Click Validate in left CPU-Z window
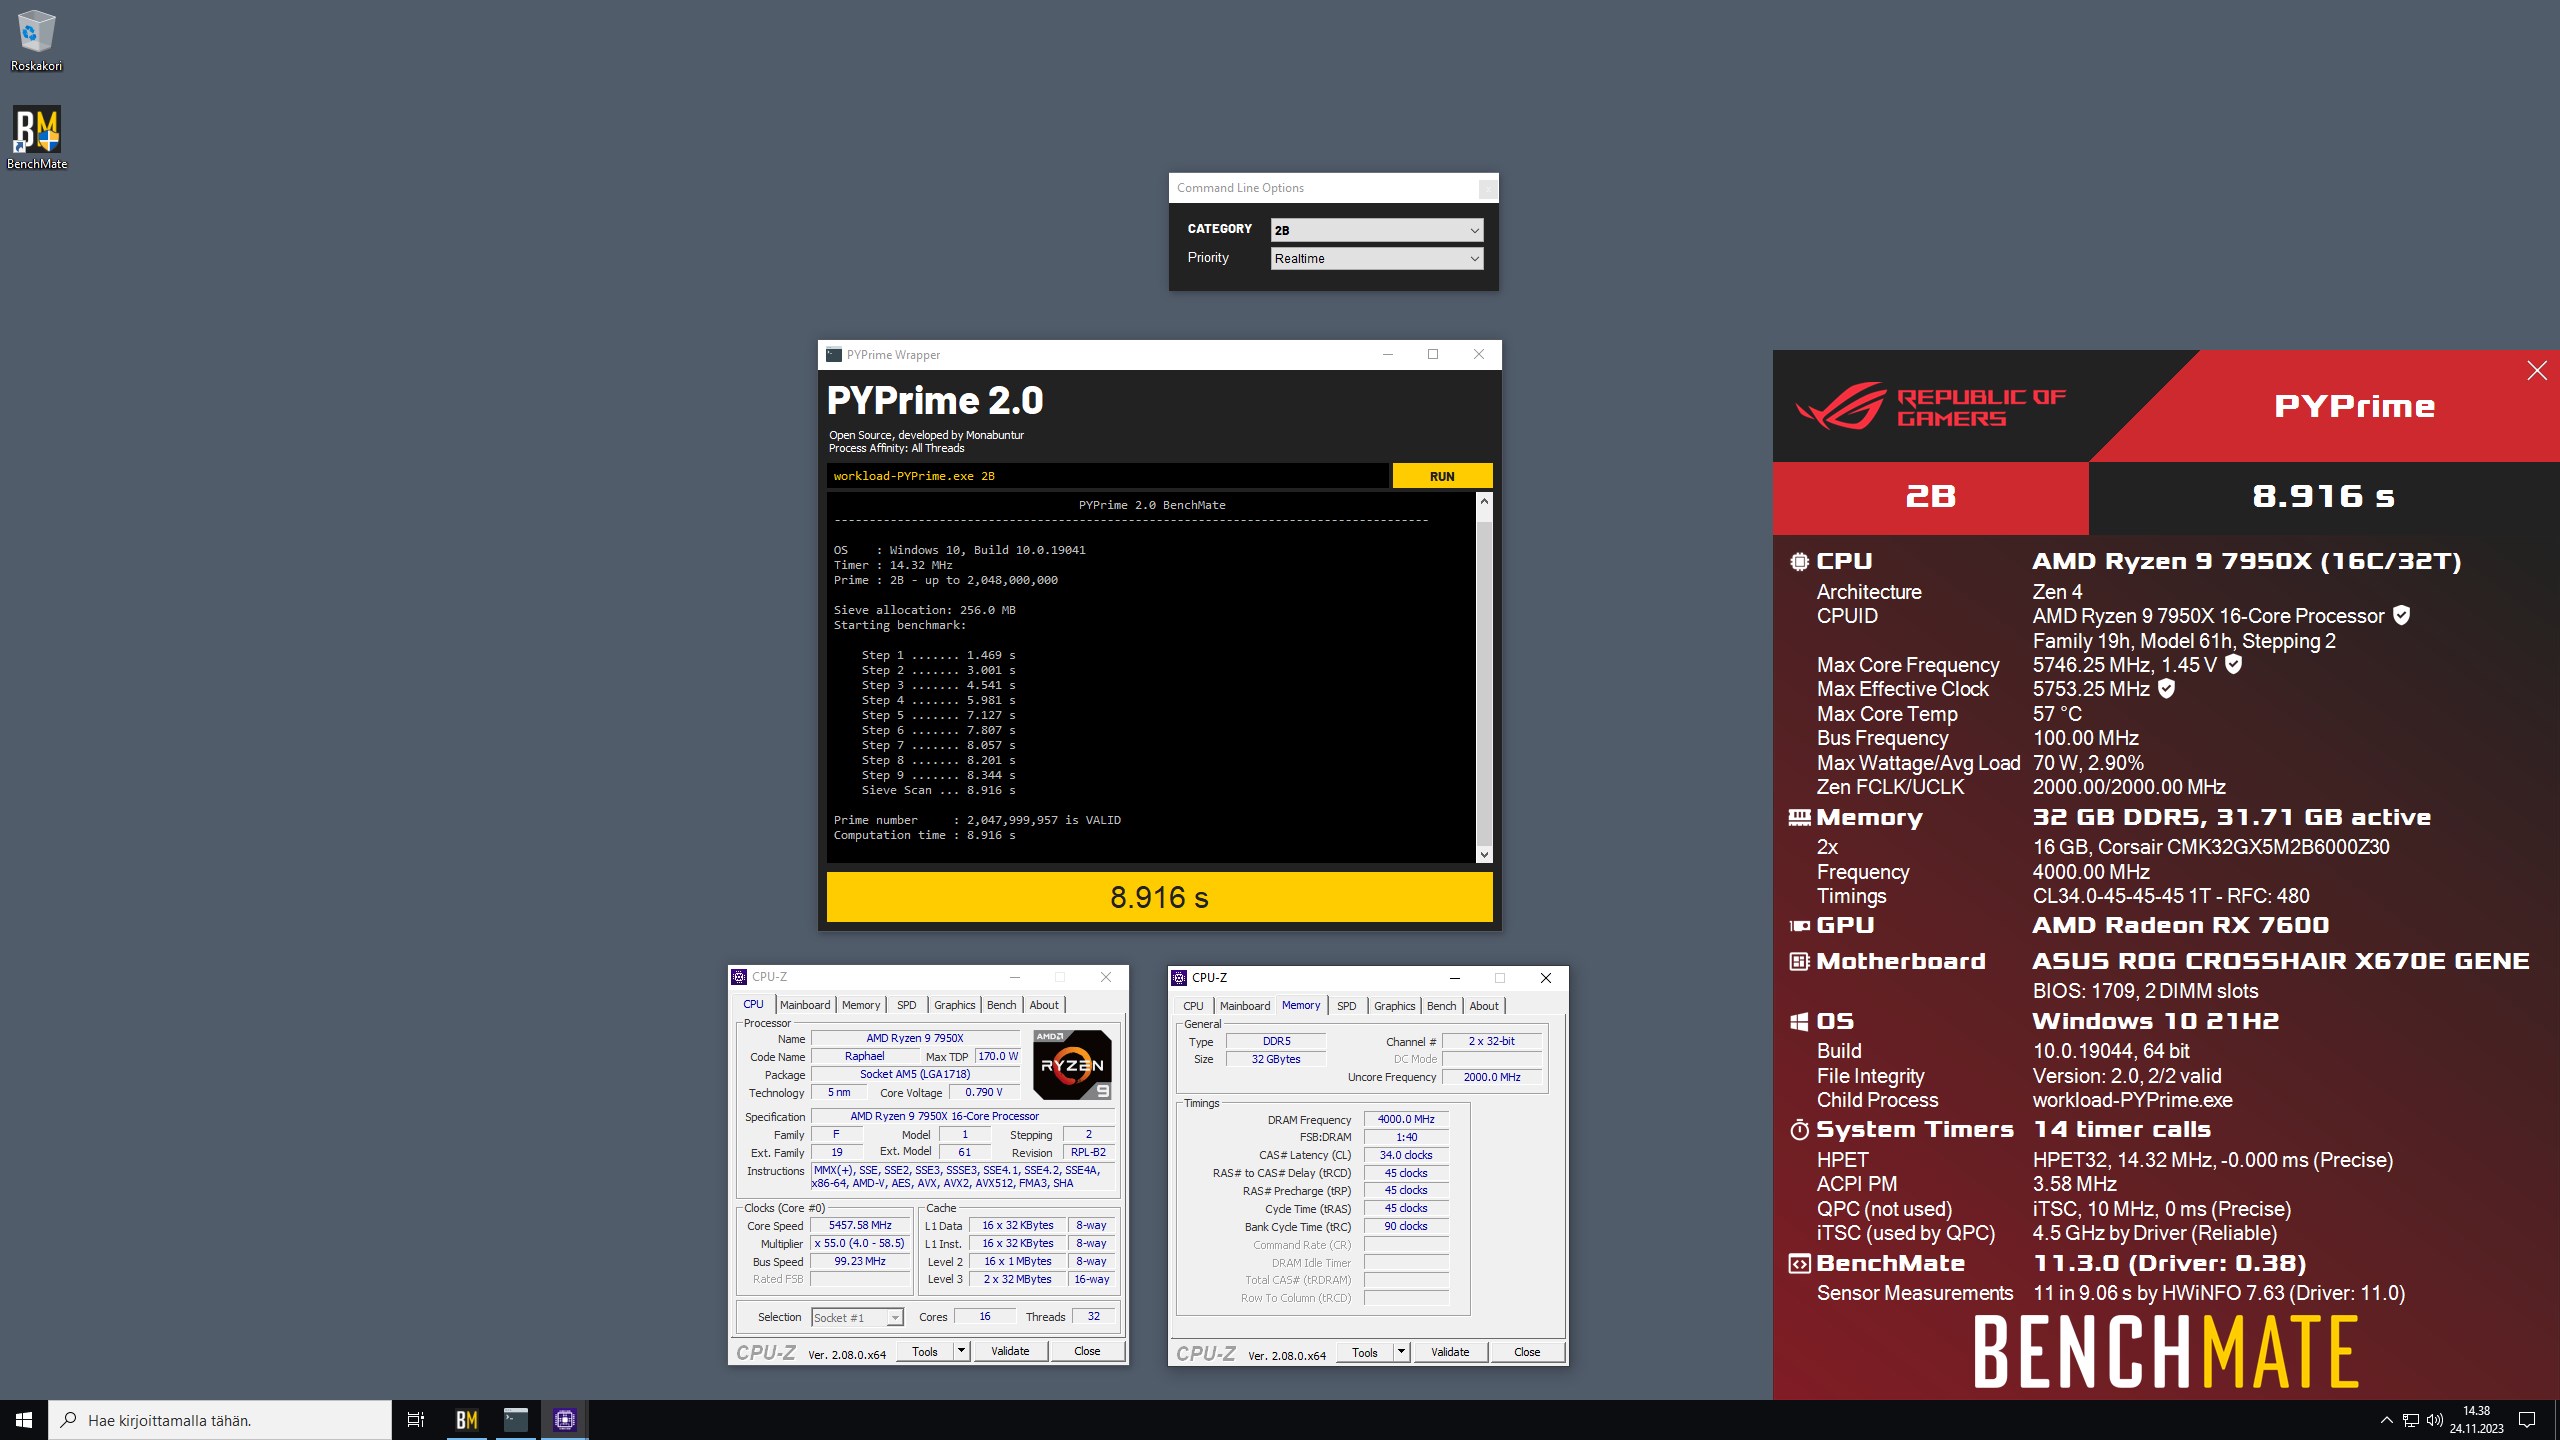The image size is (2560, 1440). [x=1009, y=1352]
